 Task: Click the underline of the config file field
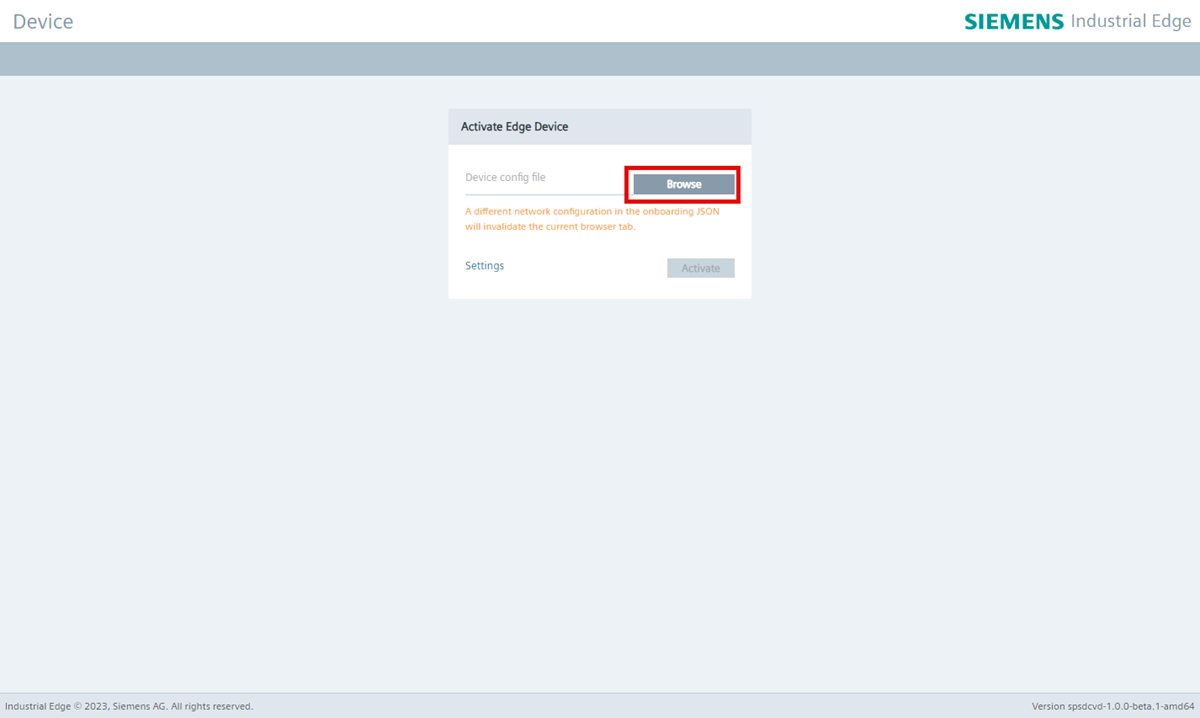pos(545,192)
